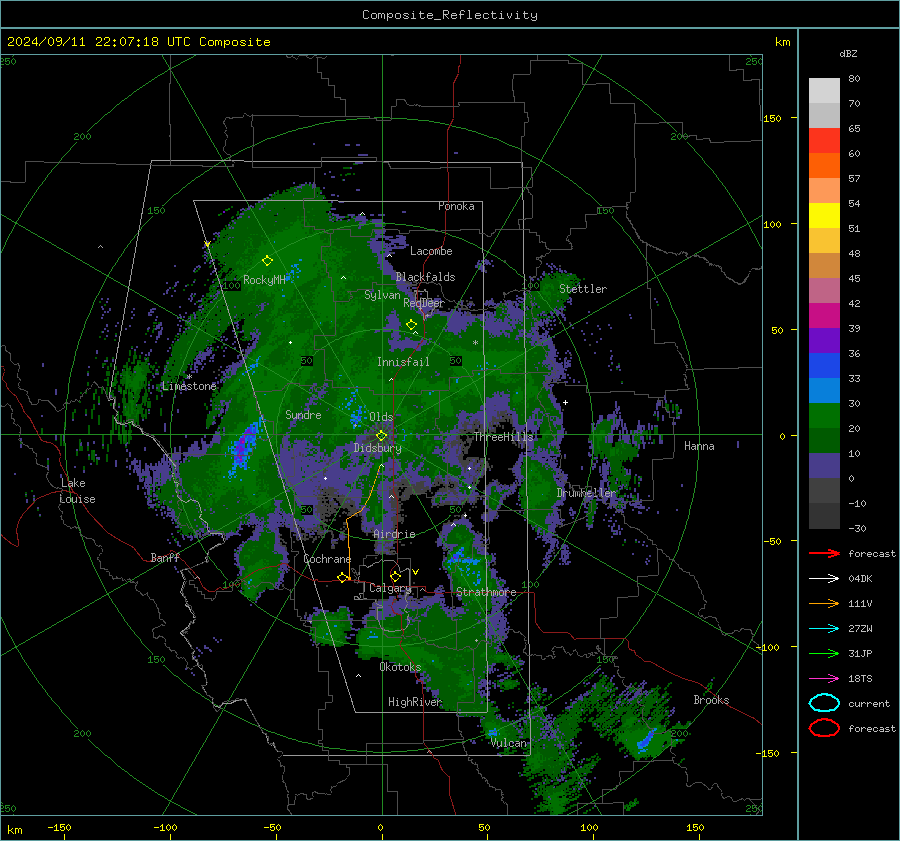The width and height of the screenshot is (900, 841).
Task: Click the Stettler city label
Action: (583, 289)
